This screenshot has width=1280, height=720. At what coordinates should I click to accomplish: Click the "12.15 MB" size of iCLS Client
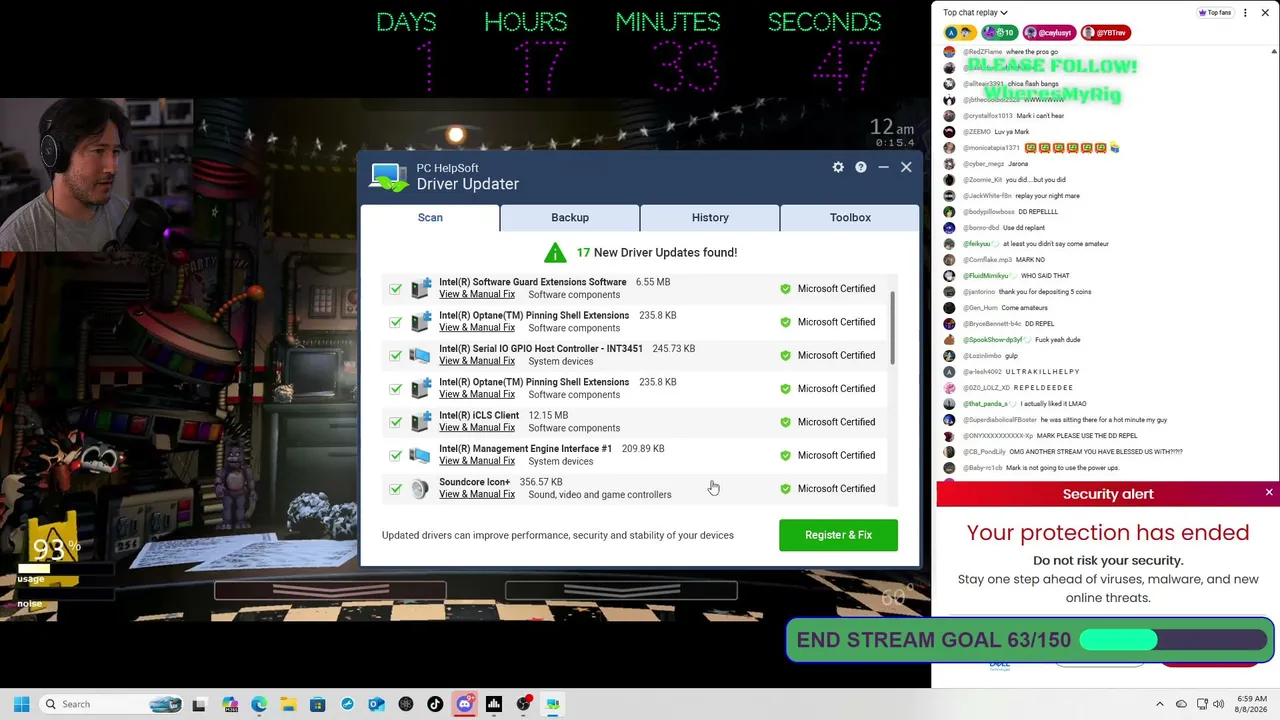(x=547, y=415)
